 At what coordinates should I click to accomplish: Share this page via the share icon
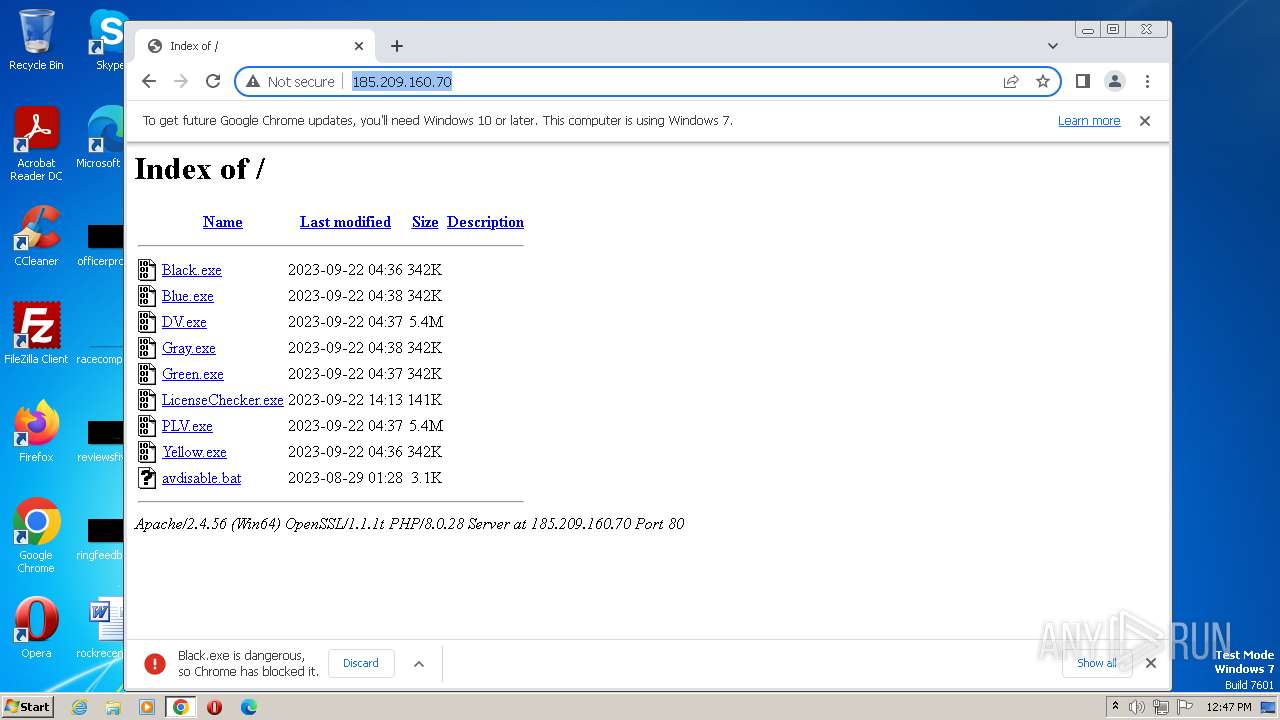pos(1011,81)
